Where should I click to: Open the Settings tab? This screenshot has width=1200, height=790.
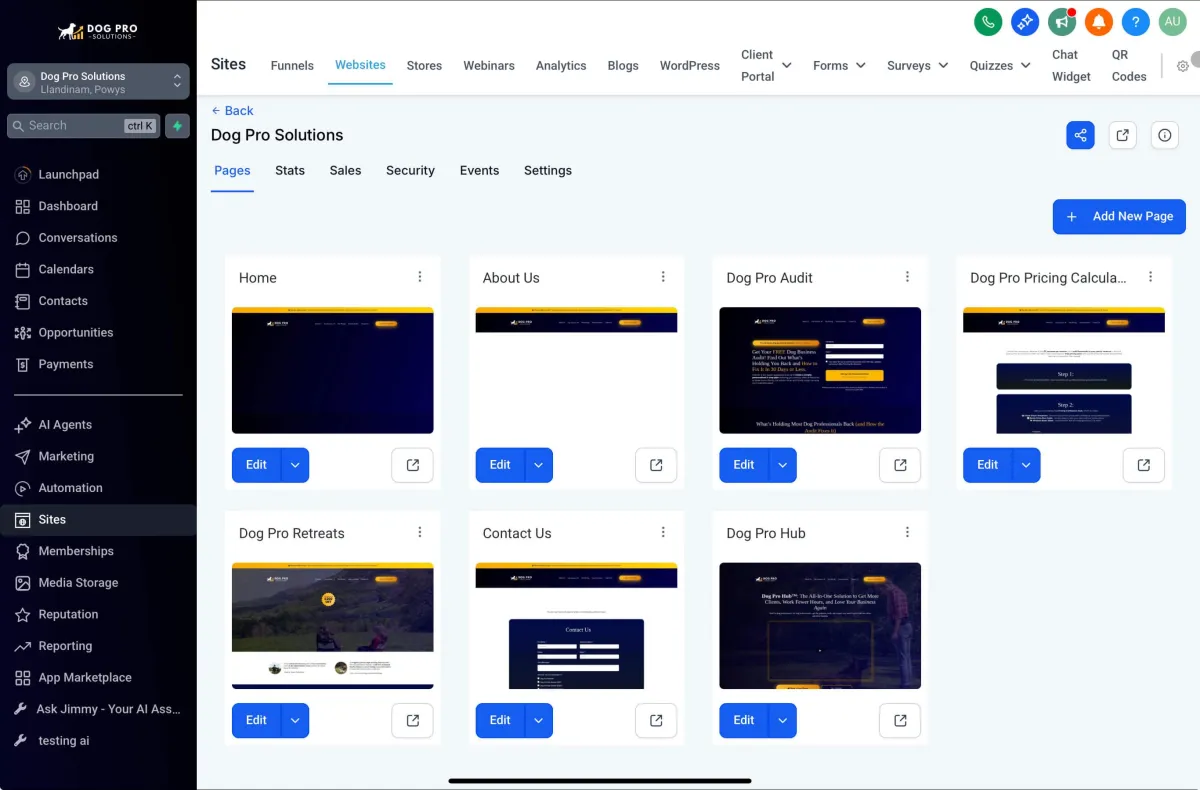[x=548, y=170]
